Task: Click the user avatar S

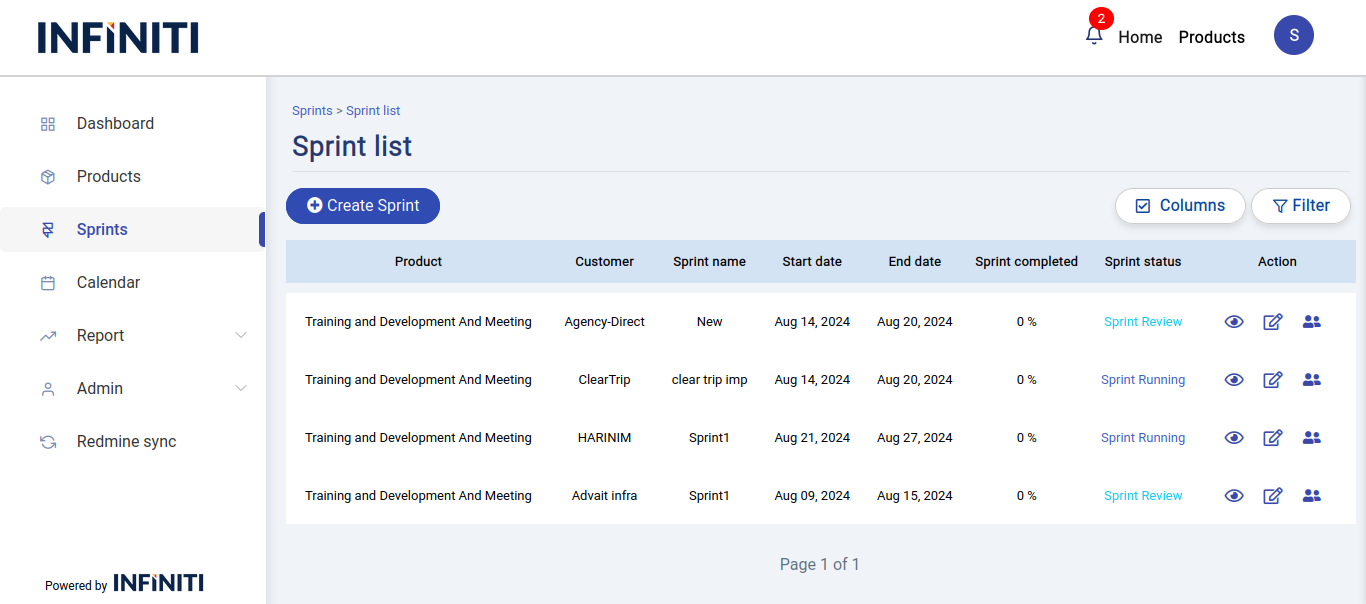Action: 1293,35
